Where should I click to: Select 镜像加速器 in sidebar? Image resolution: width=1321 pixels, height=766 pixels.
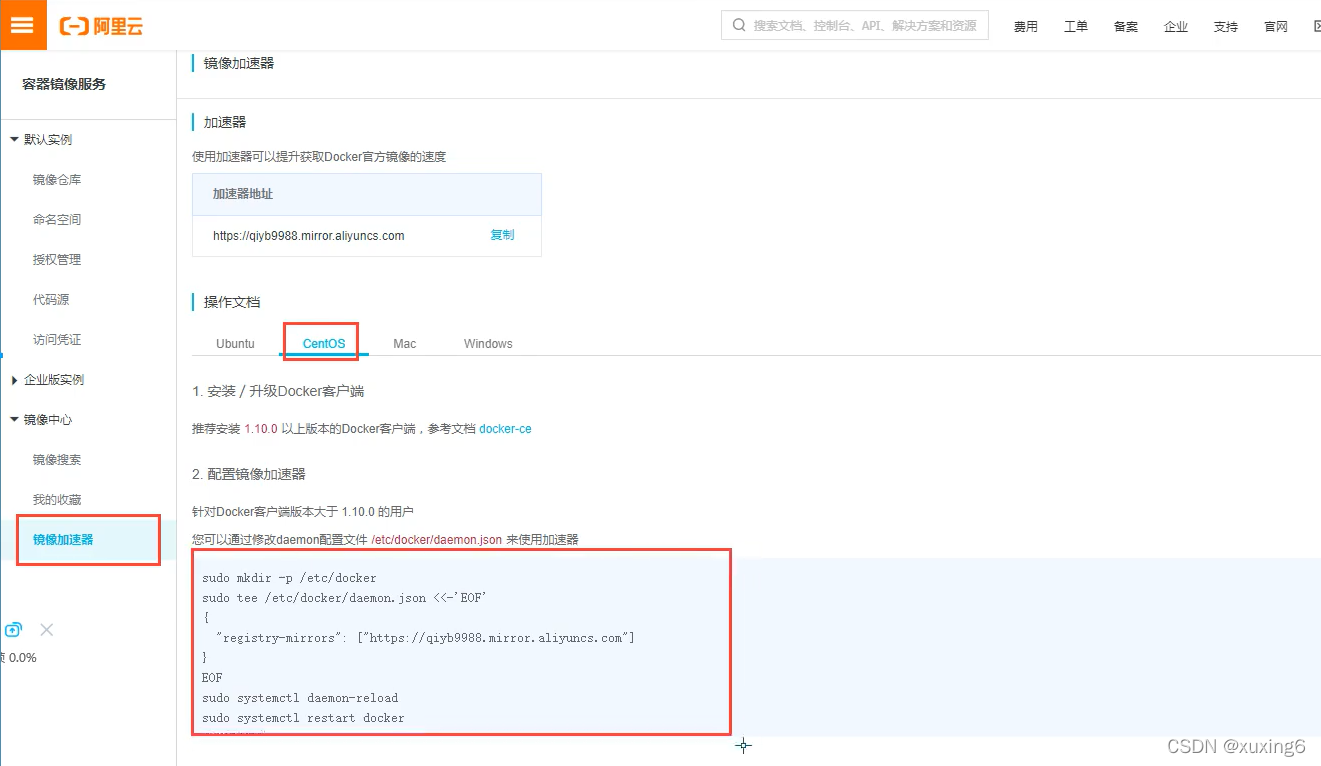click(63, 540)
